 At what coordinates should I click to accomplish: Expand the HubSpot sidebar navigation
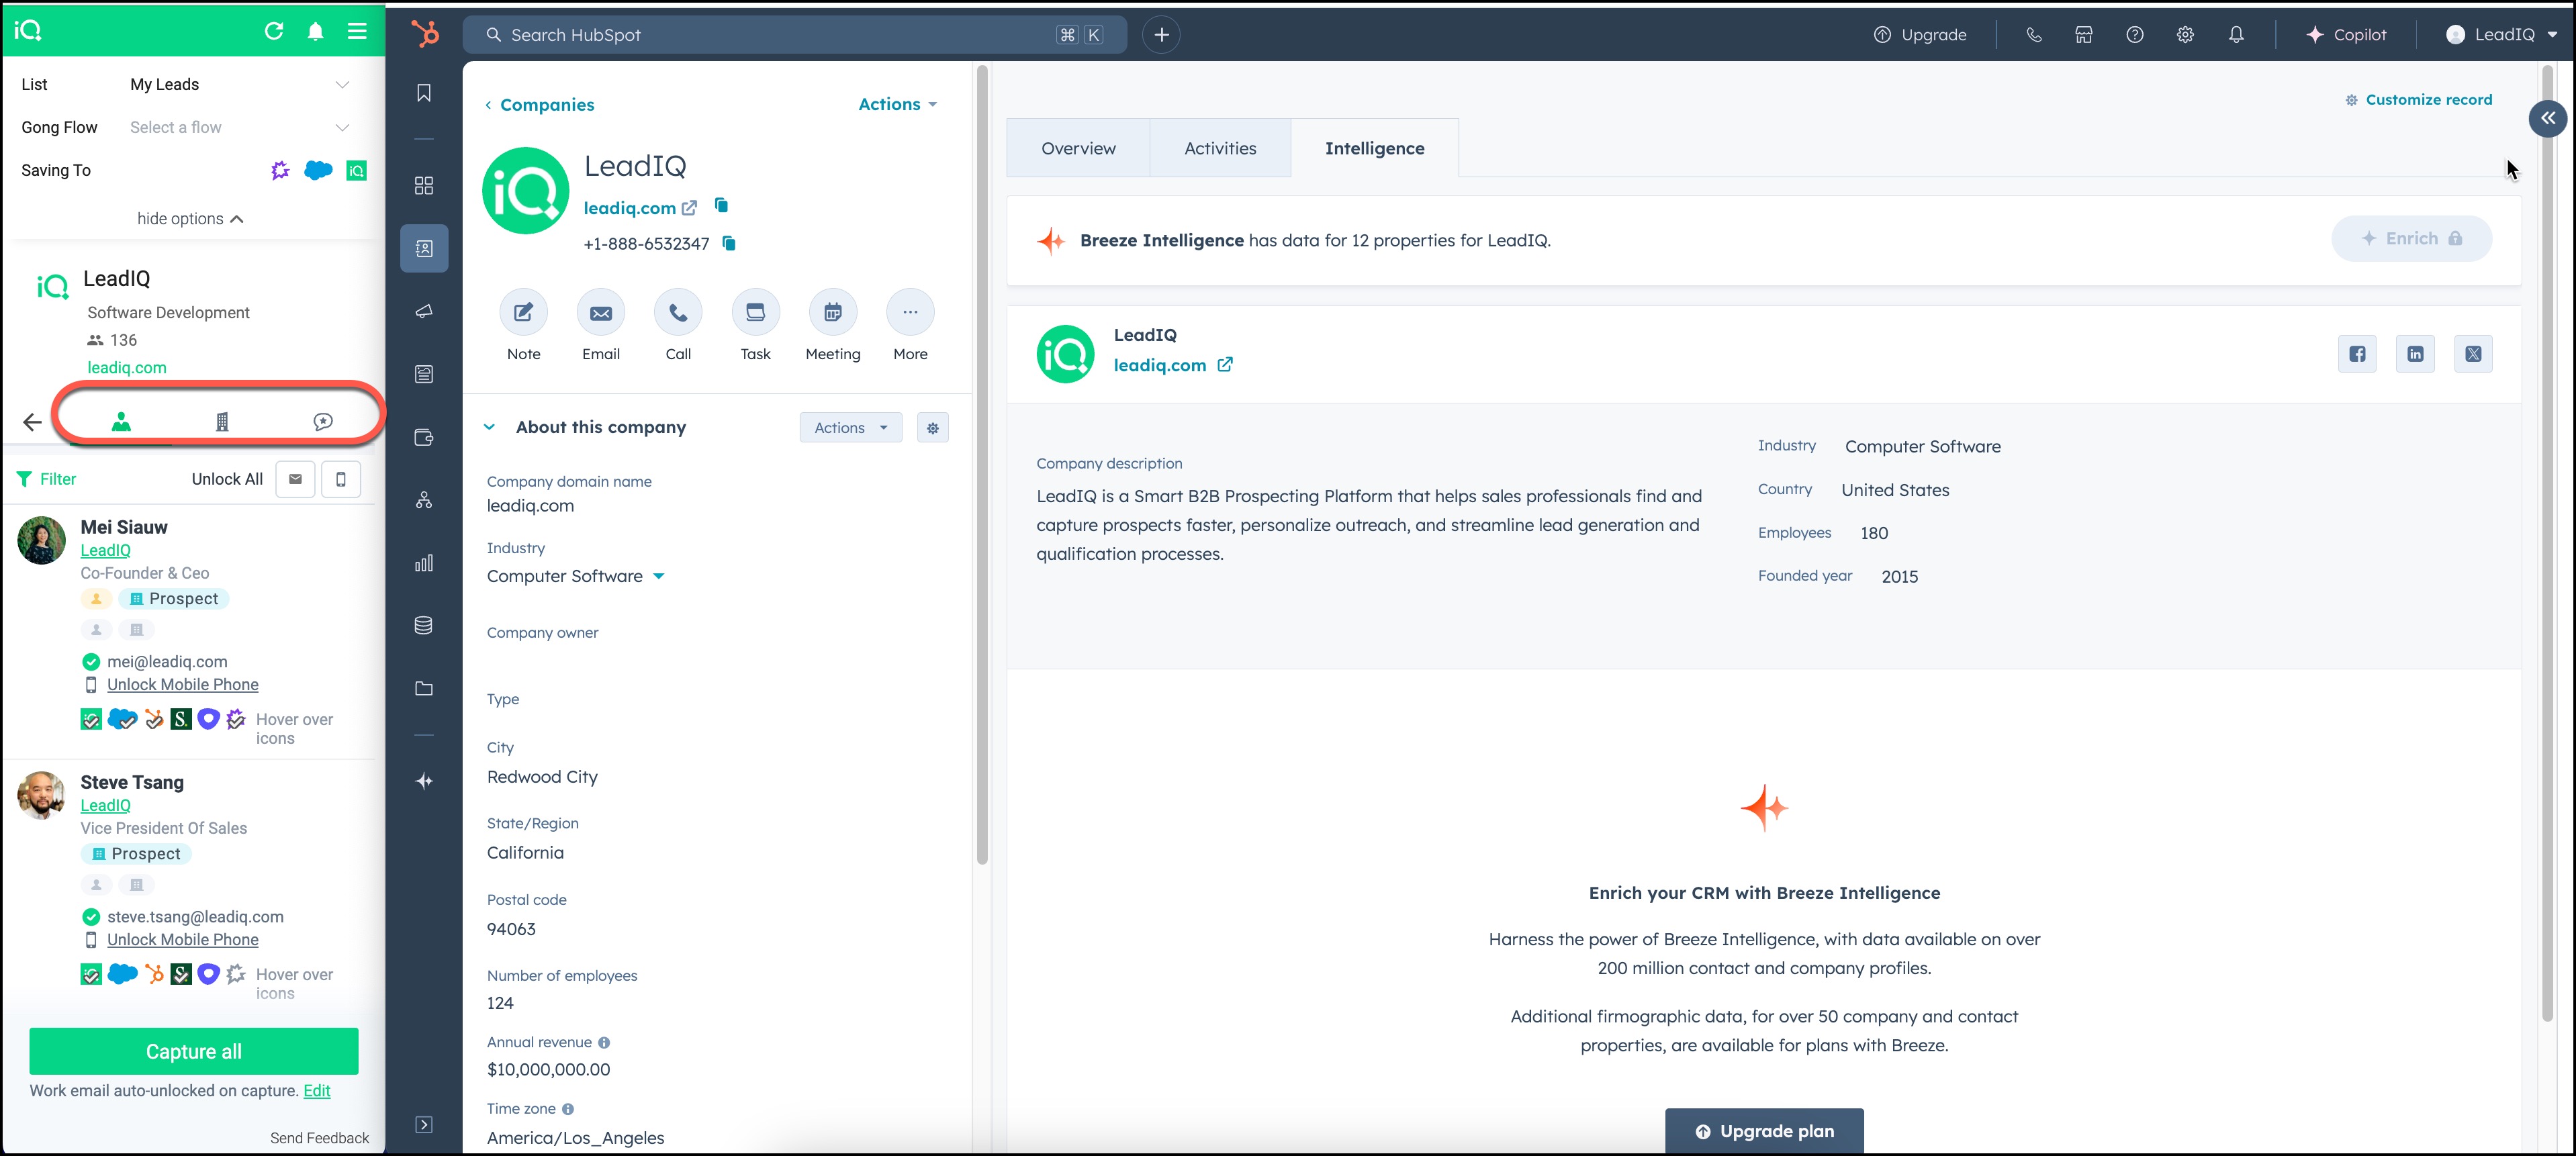point(424,1125)
